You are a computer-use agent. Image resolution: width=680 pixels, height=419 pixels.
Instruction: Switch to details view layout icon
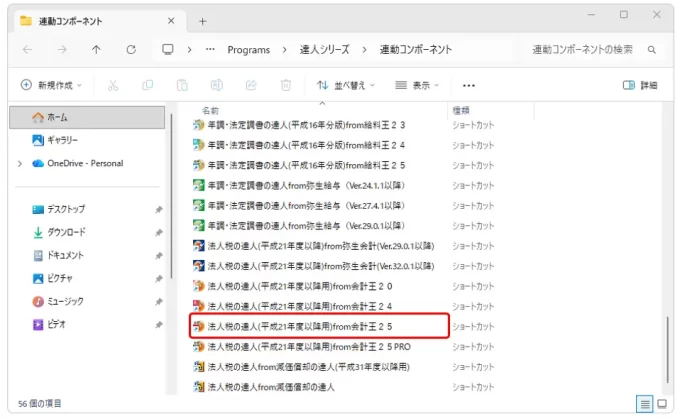(x=644, y=403)
